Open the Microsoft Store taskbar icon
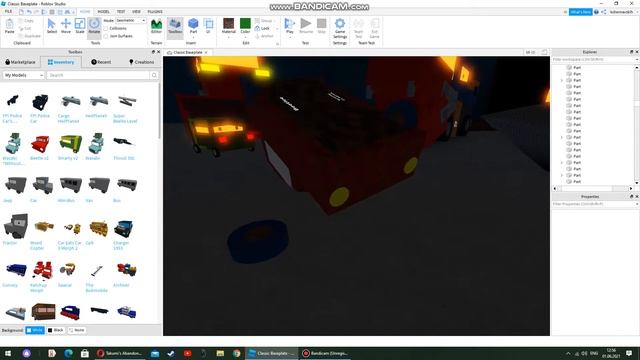 coord(85,353)
